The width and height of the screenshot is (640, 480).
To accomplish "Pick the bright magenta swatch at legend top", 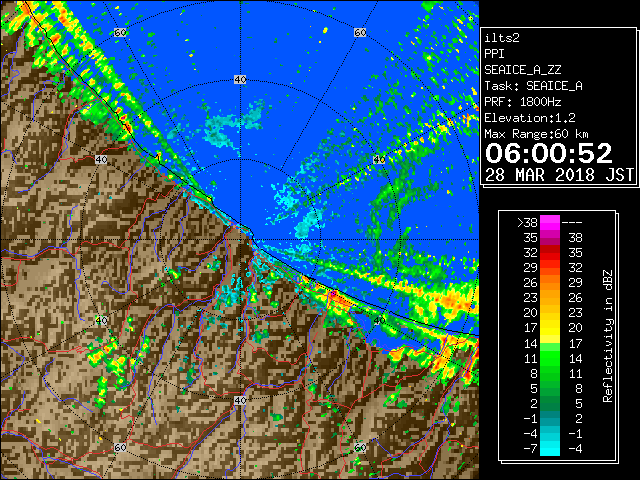I will [x=550, y=223].
